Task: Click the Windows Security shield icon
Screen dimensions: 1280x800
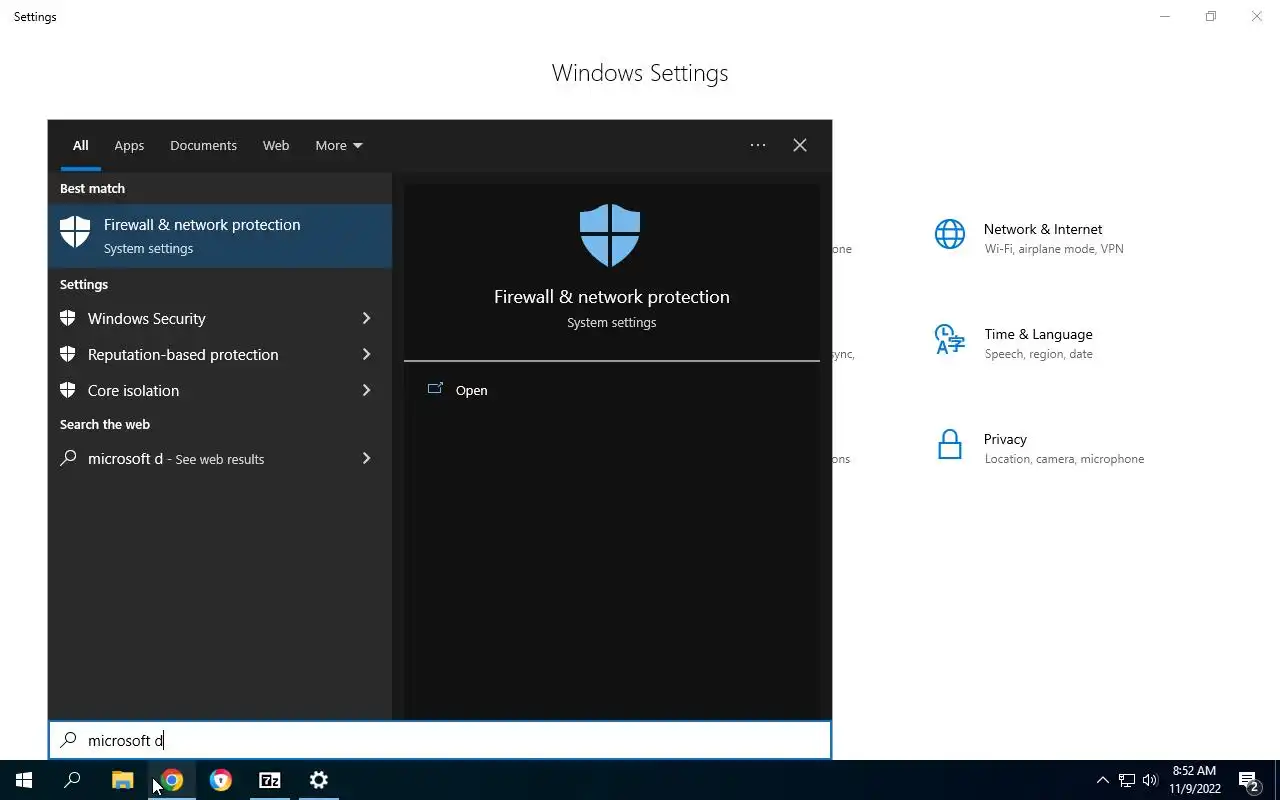Action: click(68, 318)
